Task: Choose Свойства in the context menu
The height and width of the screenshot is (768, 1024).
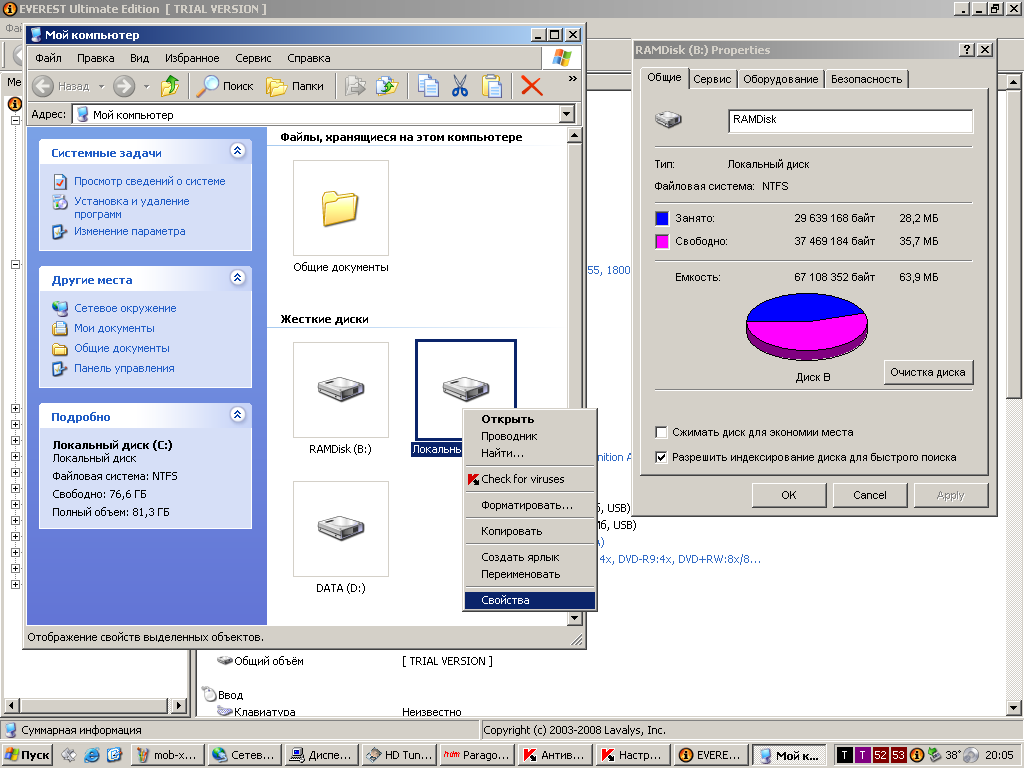Action: [x=530, y=600]
